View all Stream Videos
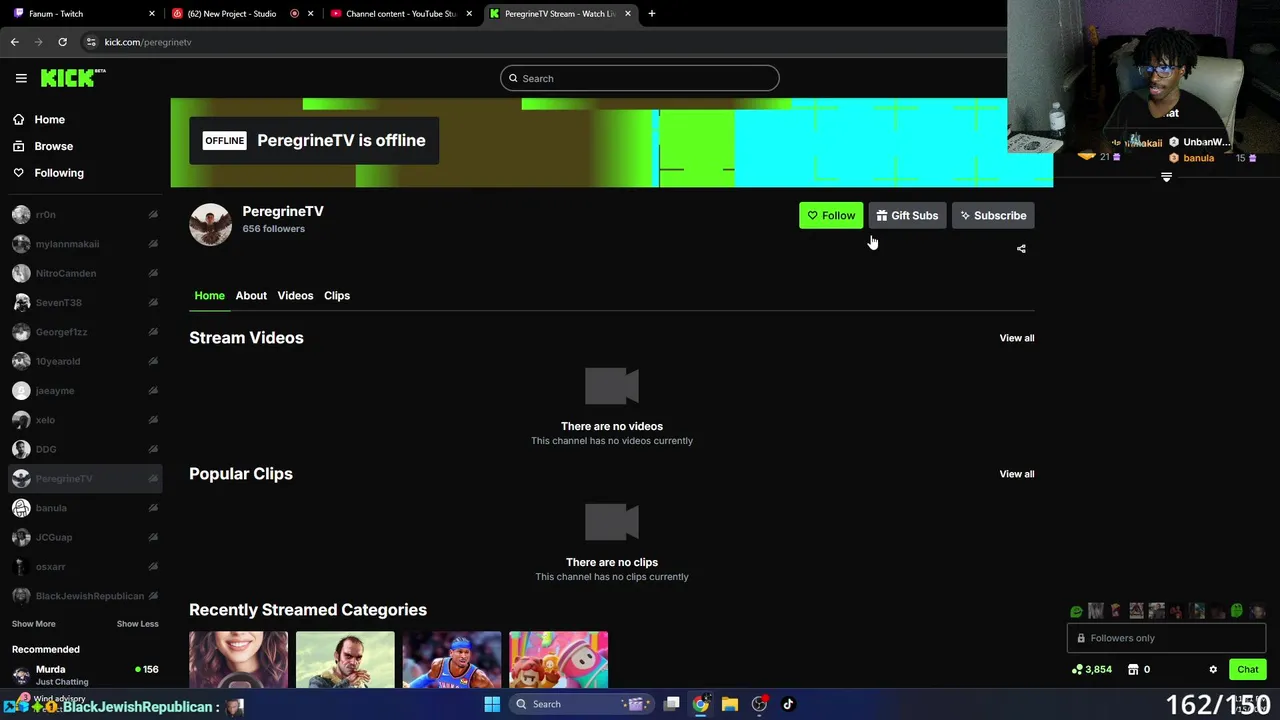 click(1017, 338)
